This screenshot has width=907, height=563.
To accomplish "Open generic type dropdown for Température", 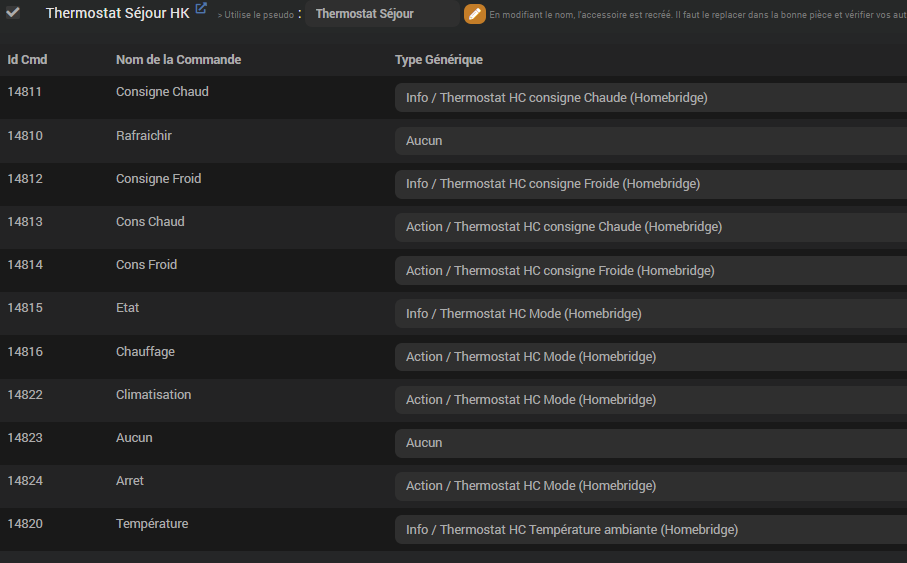I will [x=650, y=530].
